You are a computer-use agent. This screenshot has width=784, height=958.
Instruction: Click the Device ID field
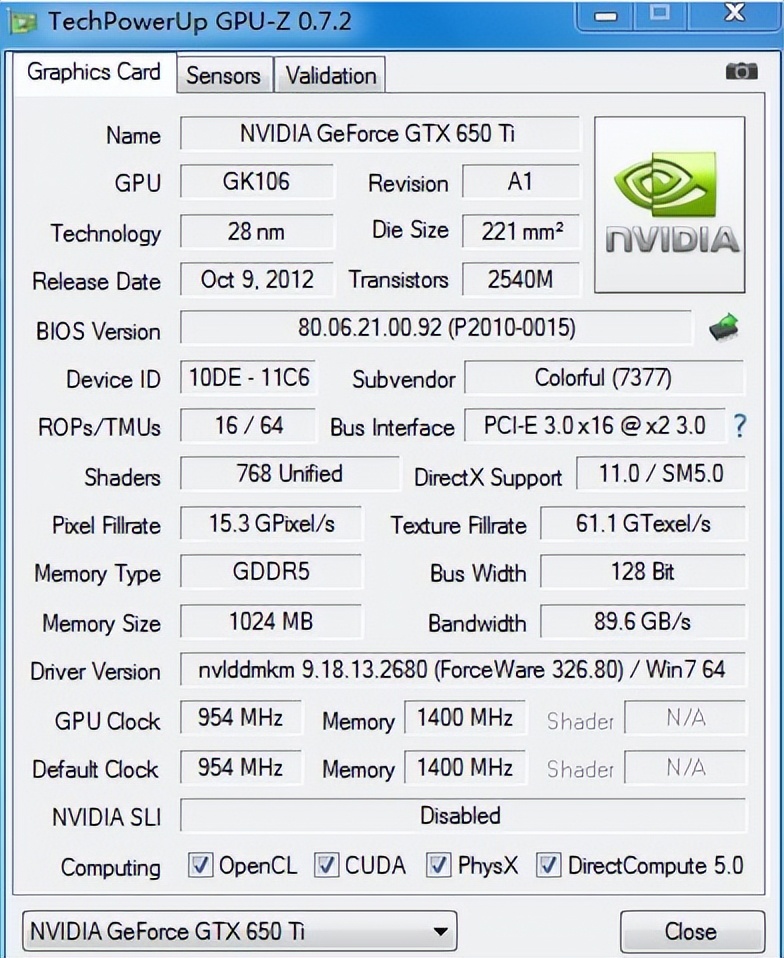pyautogui.click(x=249, y=378)
